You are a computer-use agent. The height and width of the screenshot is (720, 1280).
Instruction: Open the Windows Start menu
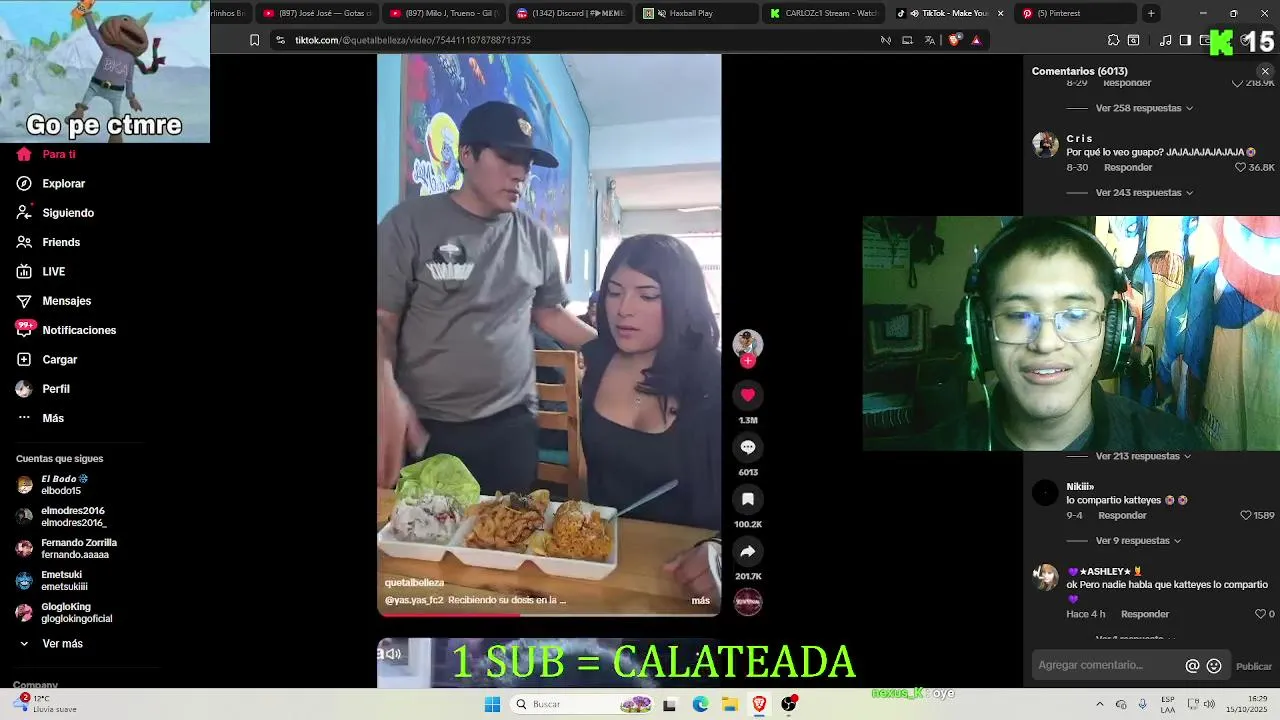coord(492,704)
